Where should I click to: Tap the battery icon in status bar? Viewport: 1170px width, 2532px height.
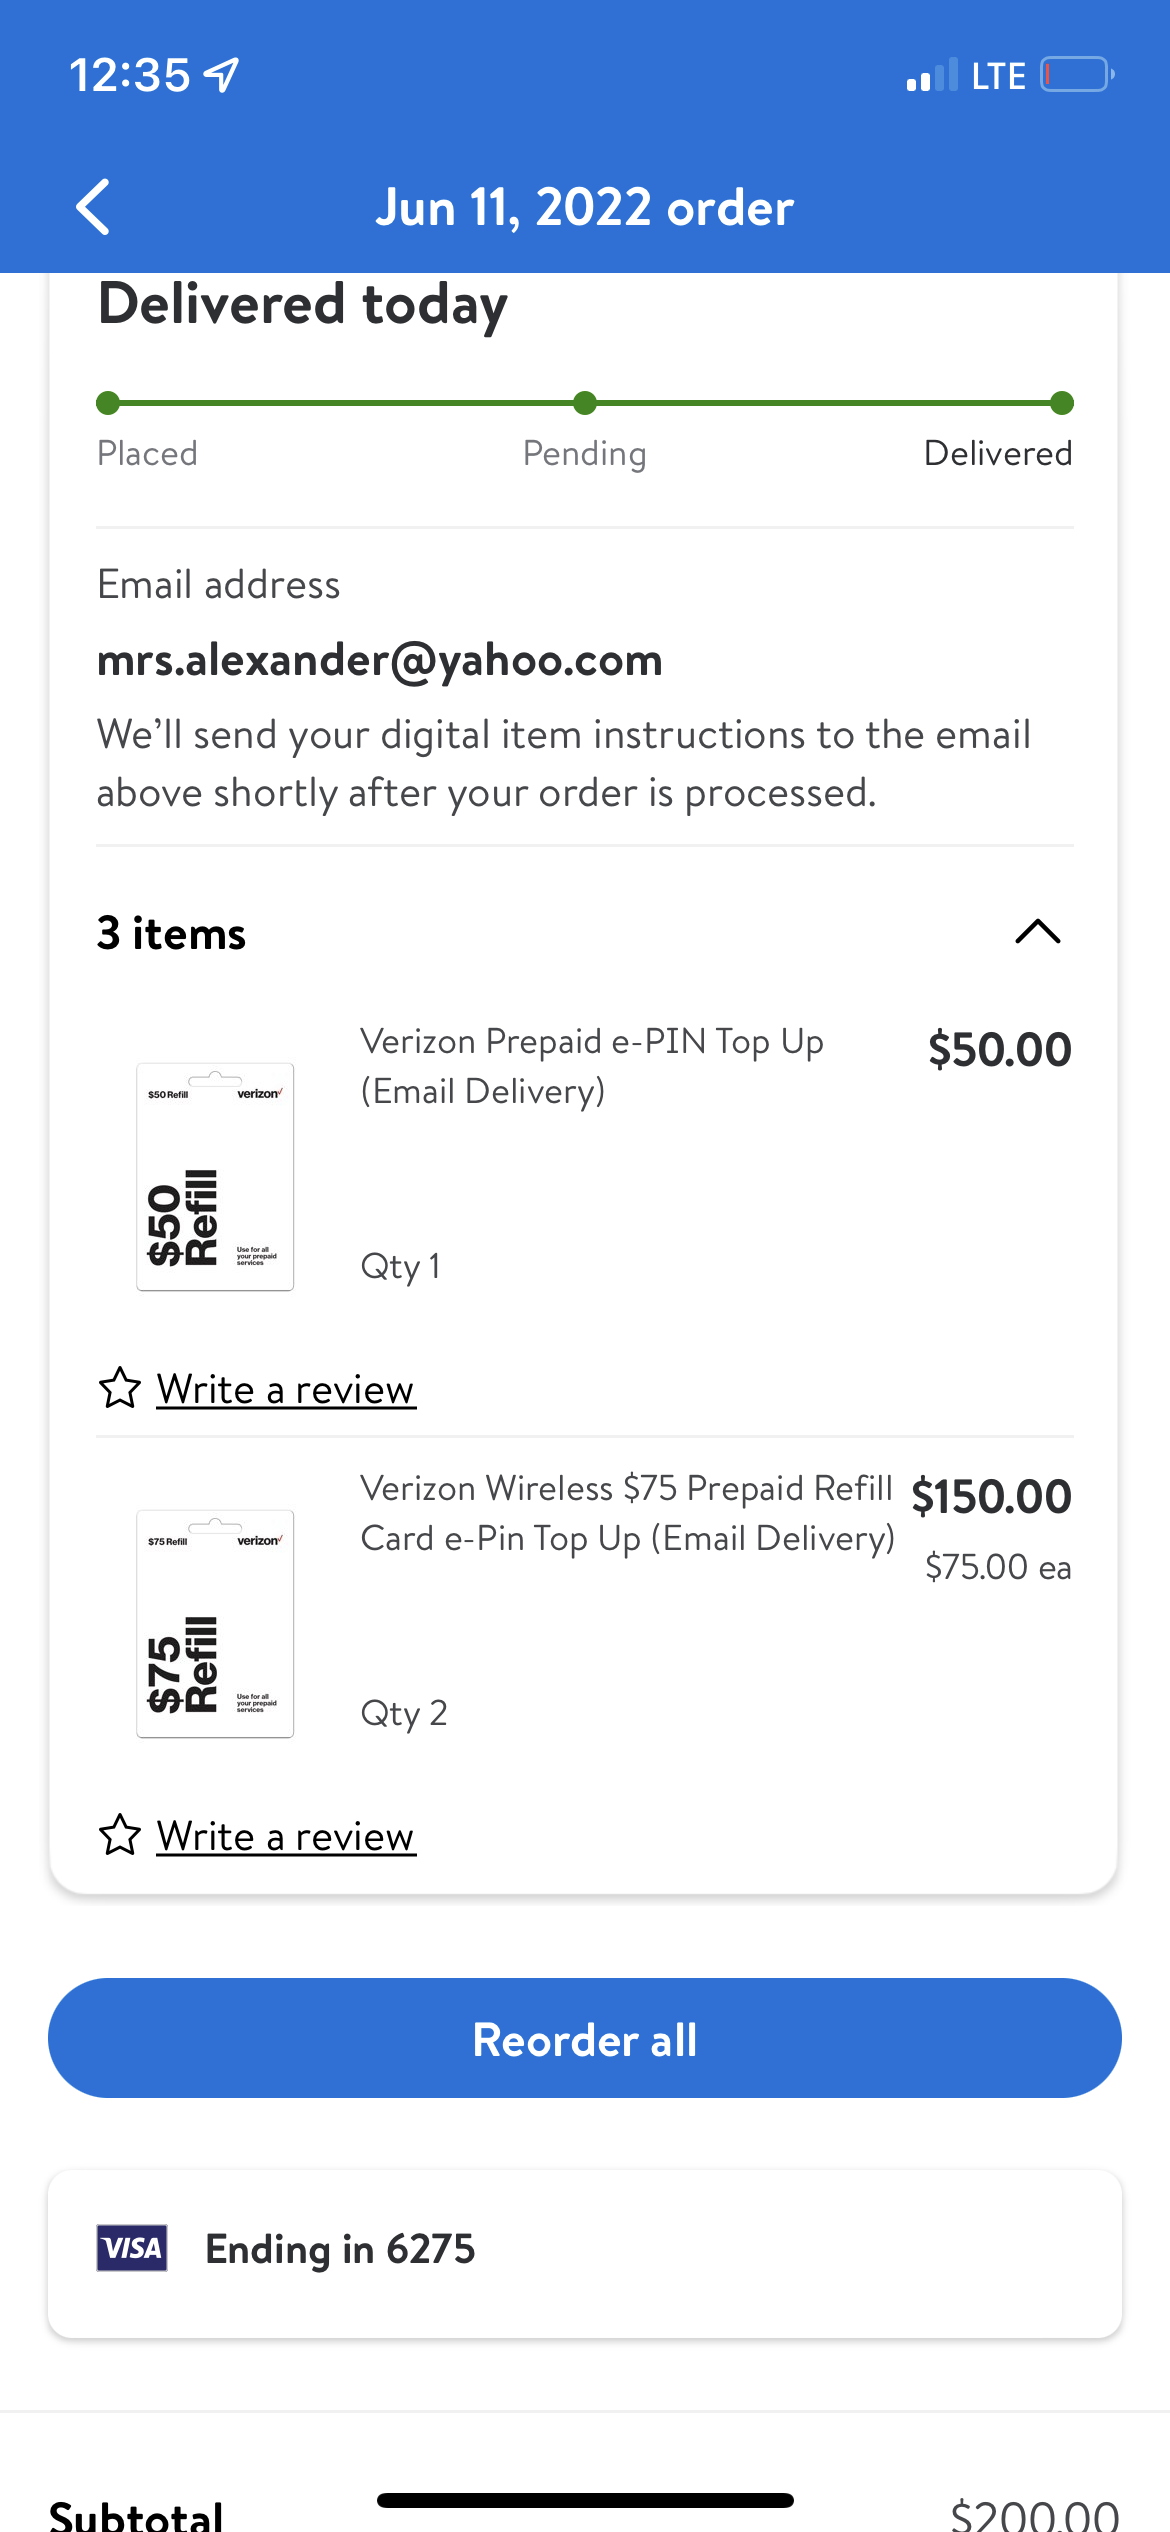coord(1077,75)
